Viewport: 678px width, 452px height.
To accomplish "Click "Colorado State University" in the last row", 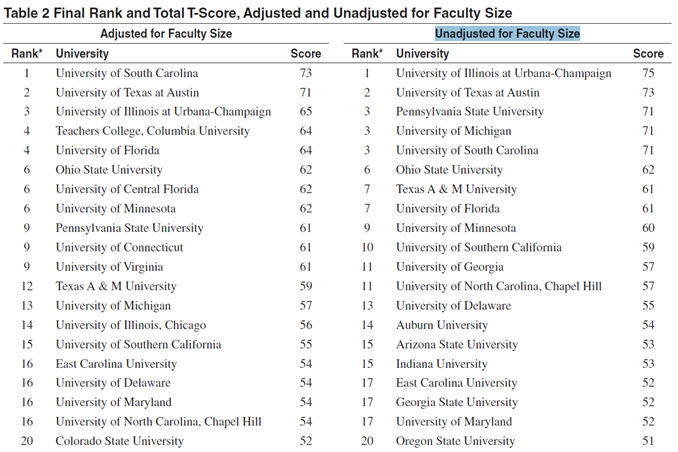I will (119, 441).
